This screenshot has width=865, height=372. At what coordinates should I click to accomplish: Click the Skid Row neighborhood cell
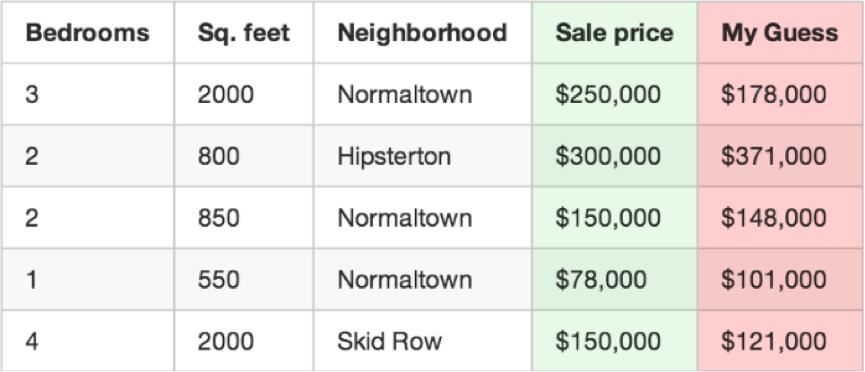click(x=423, y=341)
